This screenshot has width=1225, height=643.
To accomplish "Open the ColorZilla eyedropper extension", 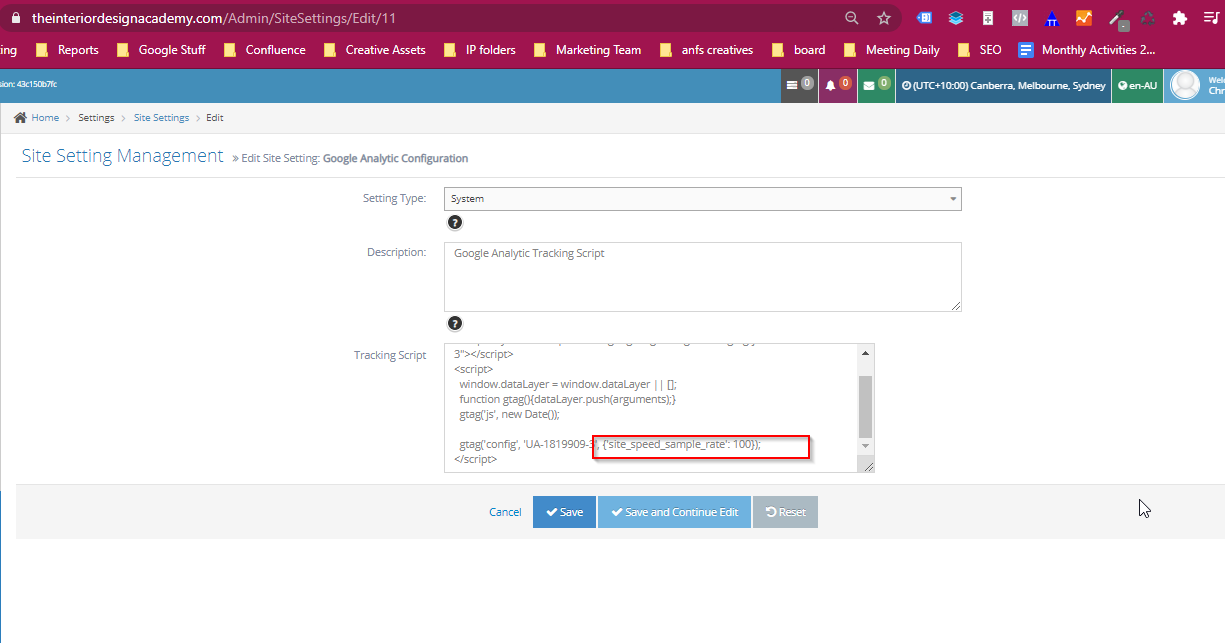I will 1117,19.
